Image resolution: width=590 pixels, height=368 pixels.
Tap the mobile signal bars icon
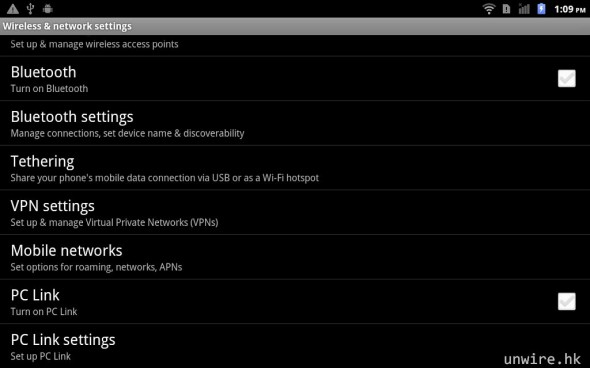coord(524,9)
